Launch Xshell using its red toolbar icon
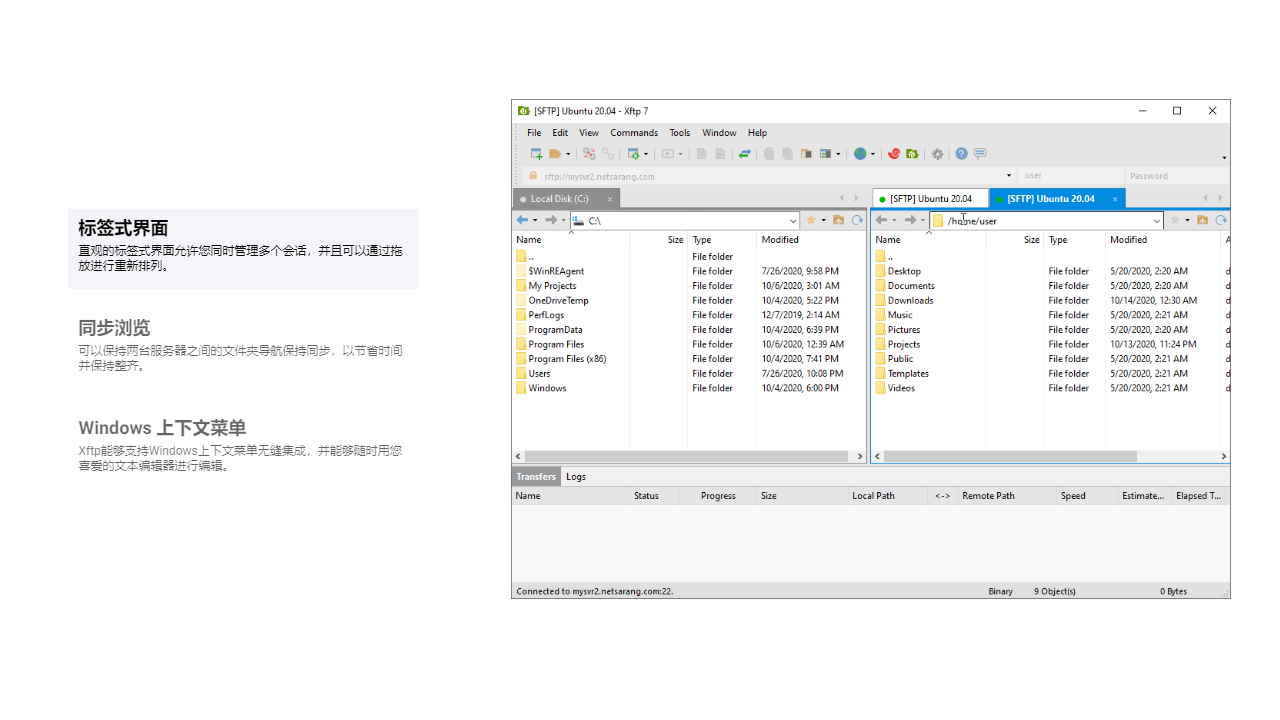 pos(893,153)
